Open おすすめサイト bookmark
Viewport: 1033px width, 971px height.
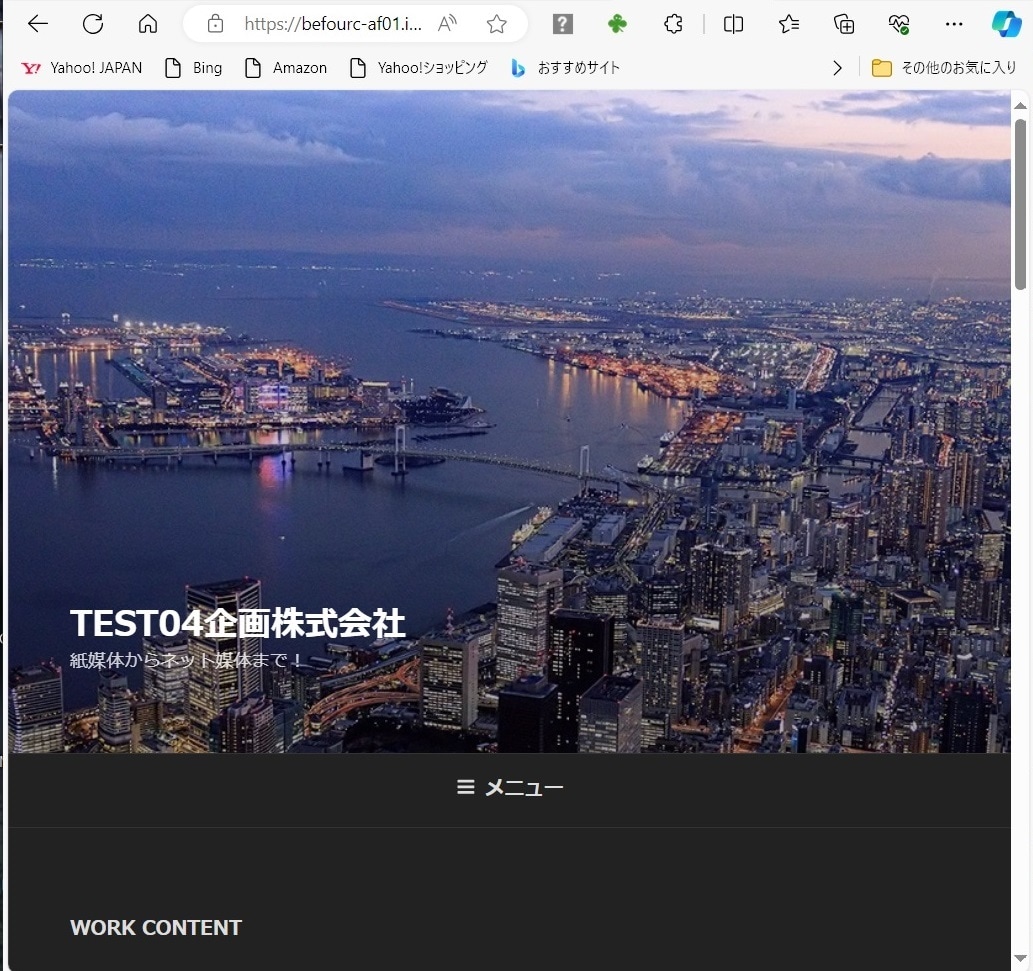[565, 68]
